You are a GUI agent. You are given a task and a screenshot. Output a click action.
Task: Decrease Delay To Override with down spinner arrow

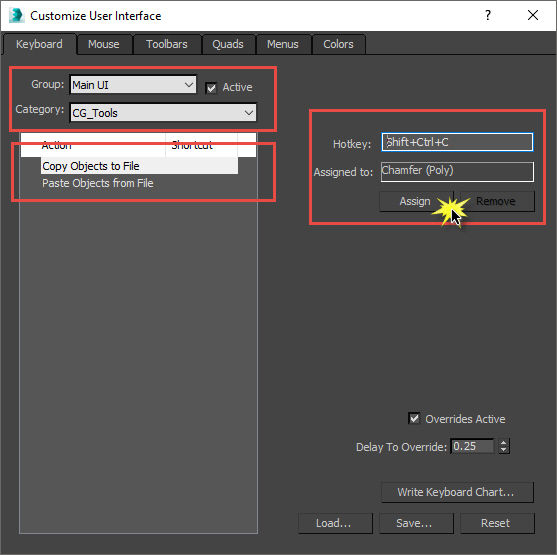point(503,450)
